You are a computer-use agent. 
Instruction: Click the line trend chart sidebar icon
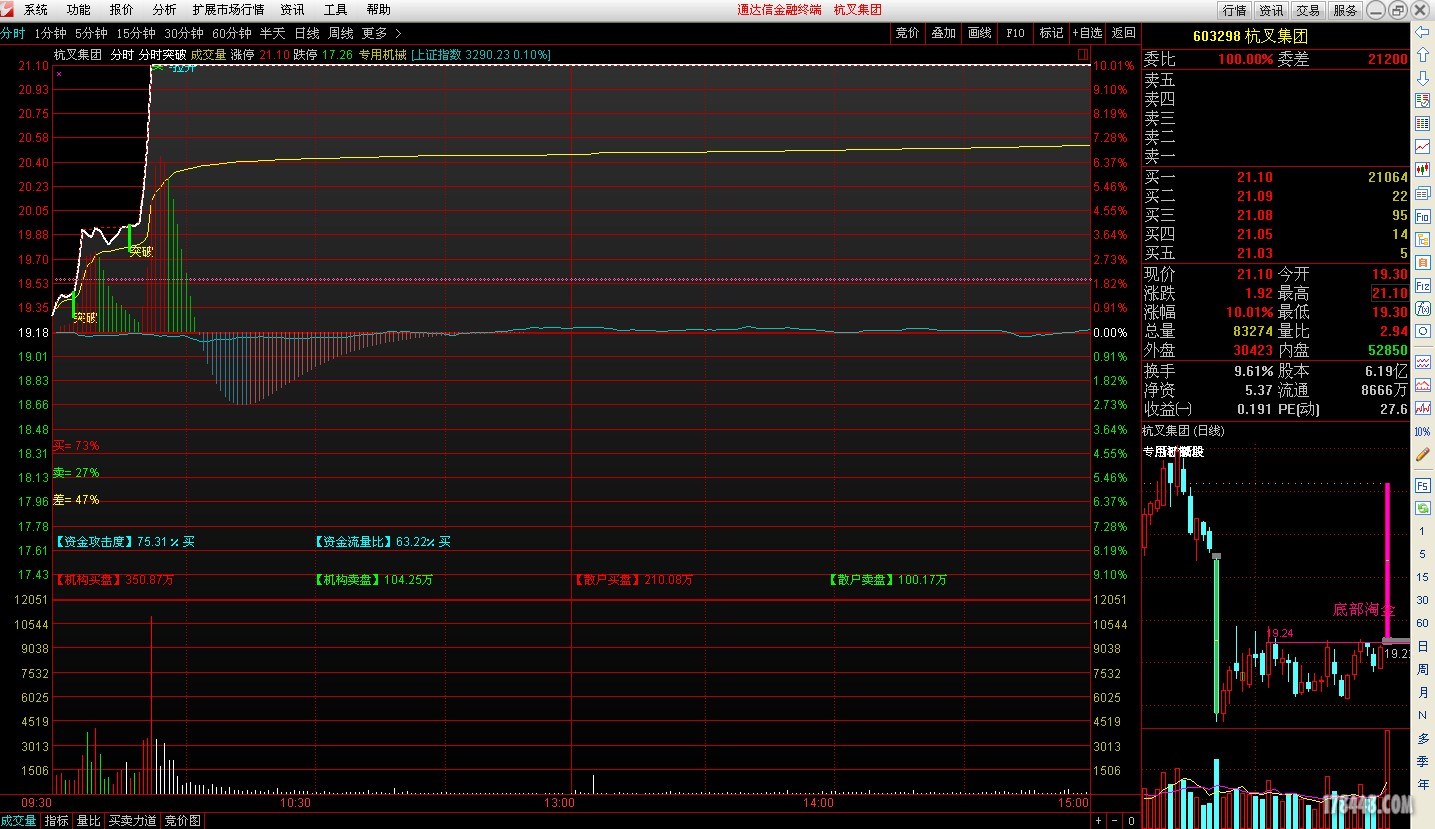[1422, 146]
